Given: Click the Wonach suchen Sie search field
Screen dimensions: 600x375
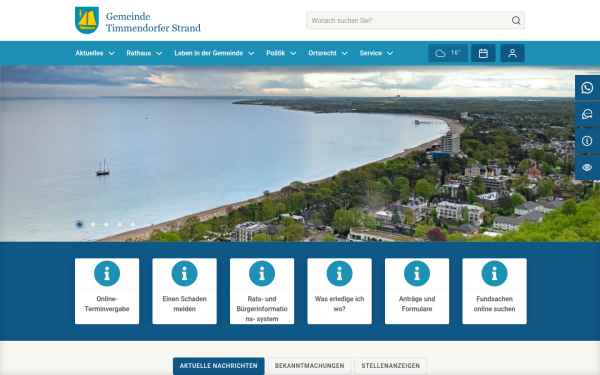Looking at the screenshot, I should point(409,20).
